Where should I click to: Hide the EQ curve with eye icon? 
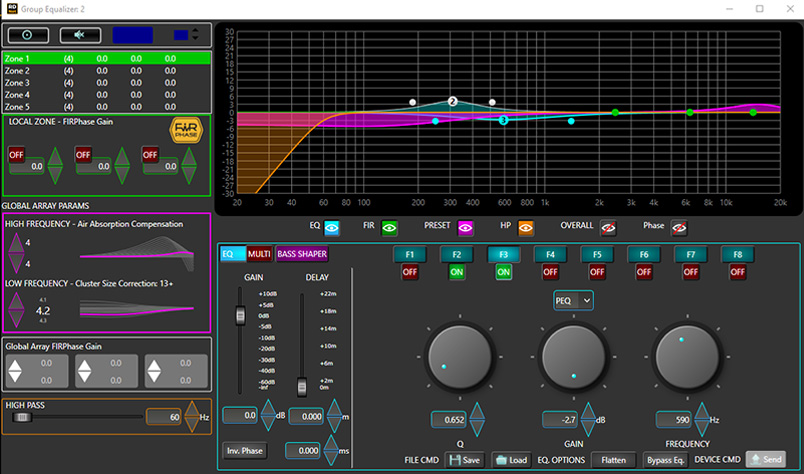tap(333, 228)
